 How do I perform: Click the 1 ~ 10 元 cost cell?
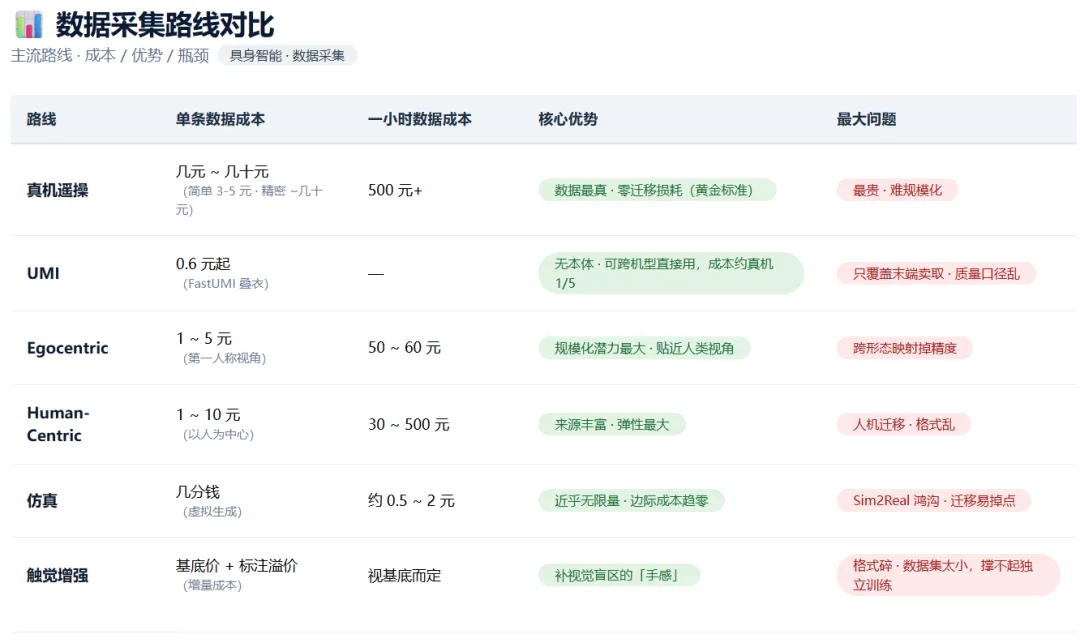pyautogui.click(x=207, y=414)
